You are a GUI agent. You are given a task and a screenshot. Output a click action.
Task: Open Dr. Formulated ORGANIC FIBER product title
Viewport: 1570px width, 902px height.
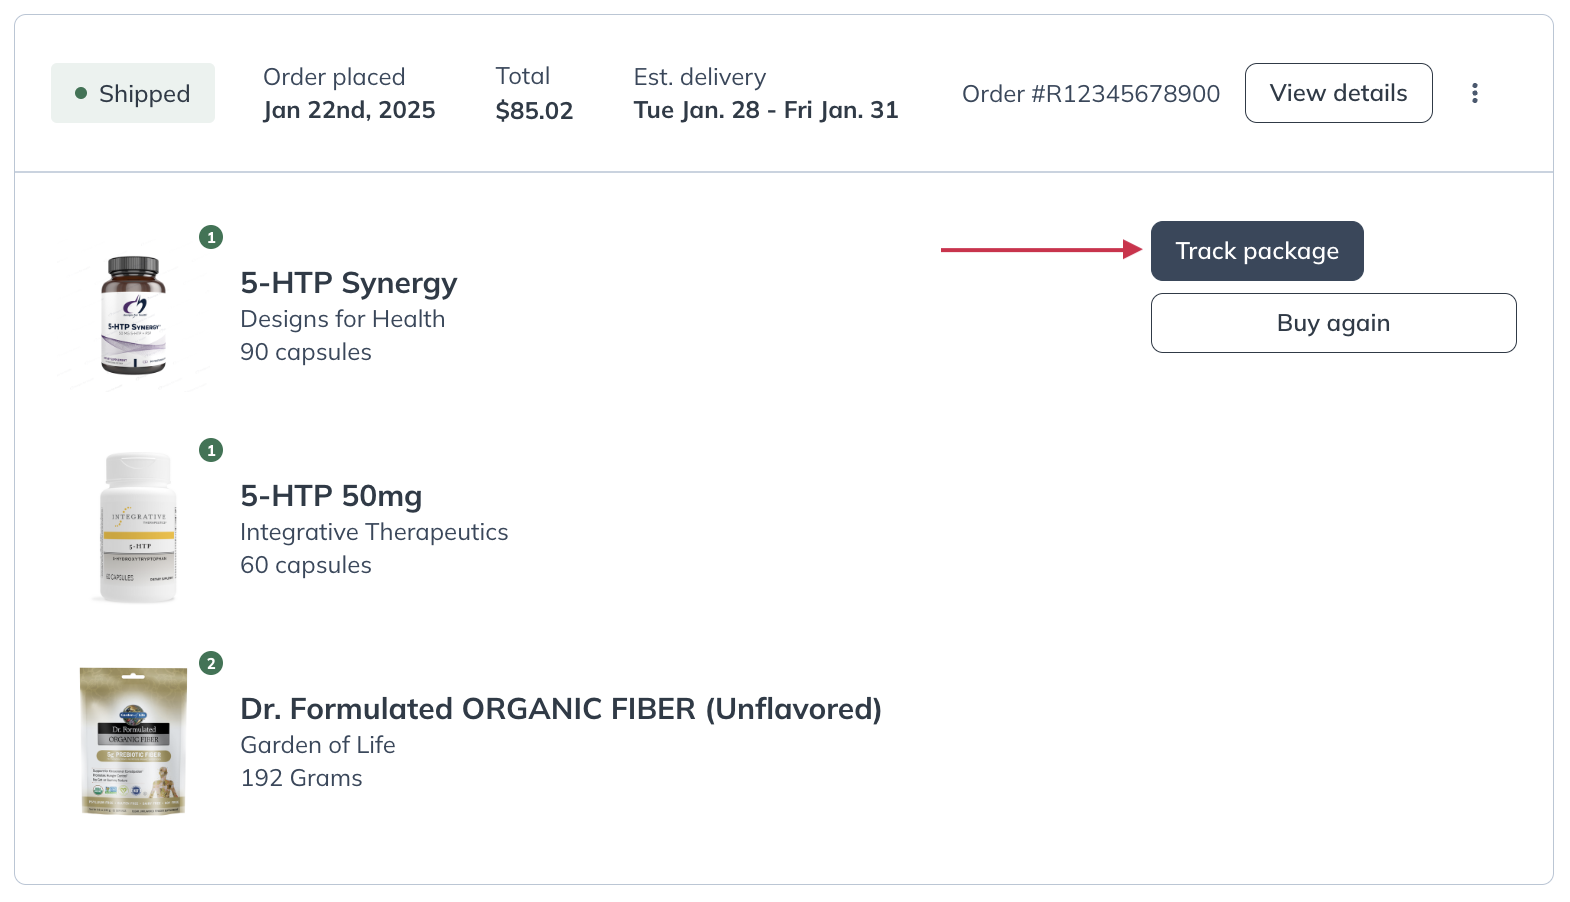(560, 709)
